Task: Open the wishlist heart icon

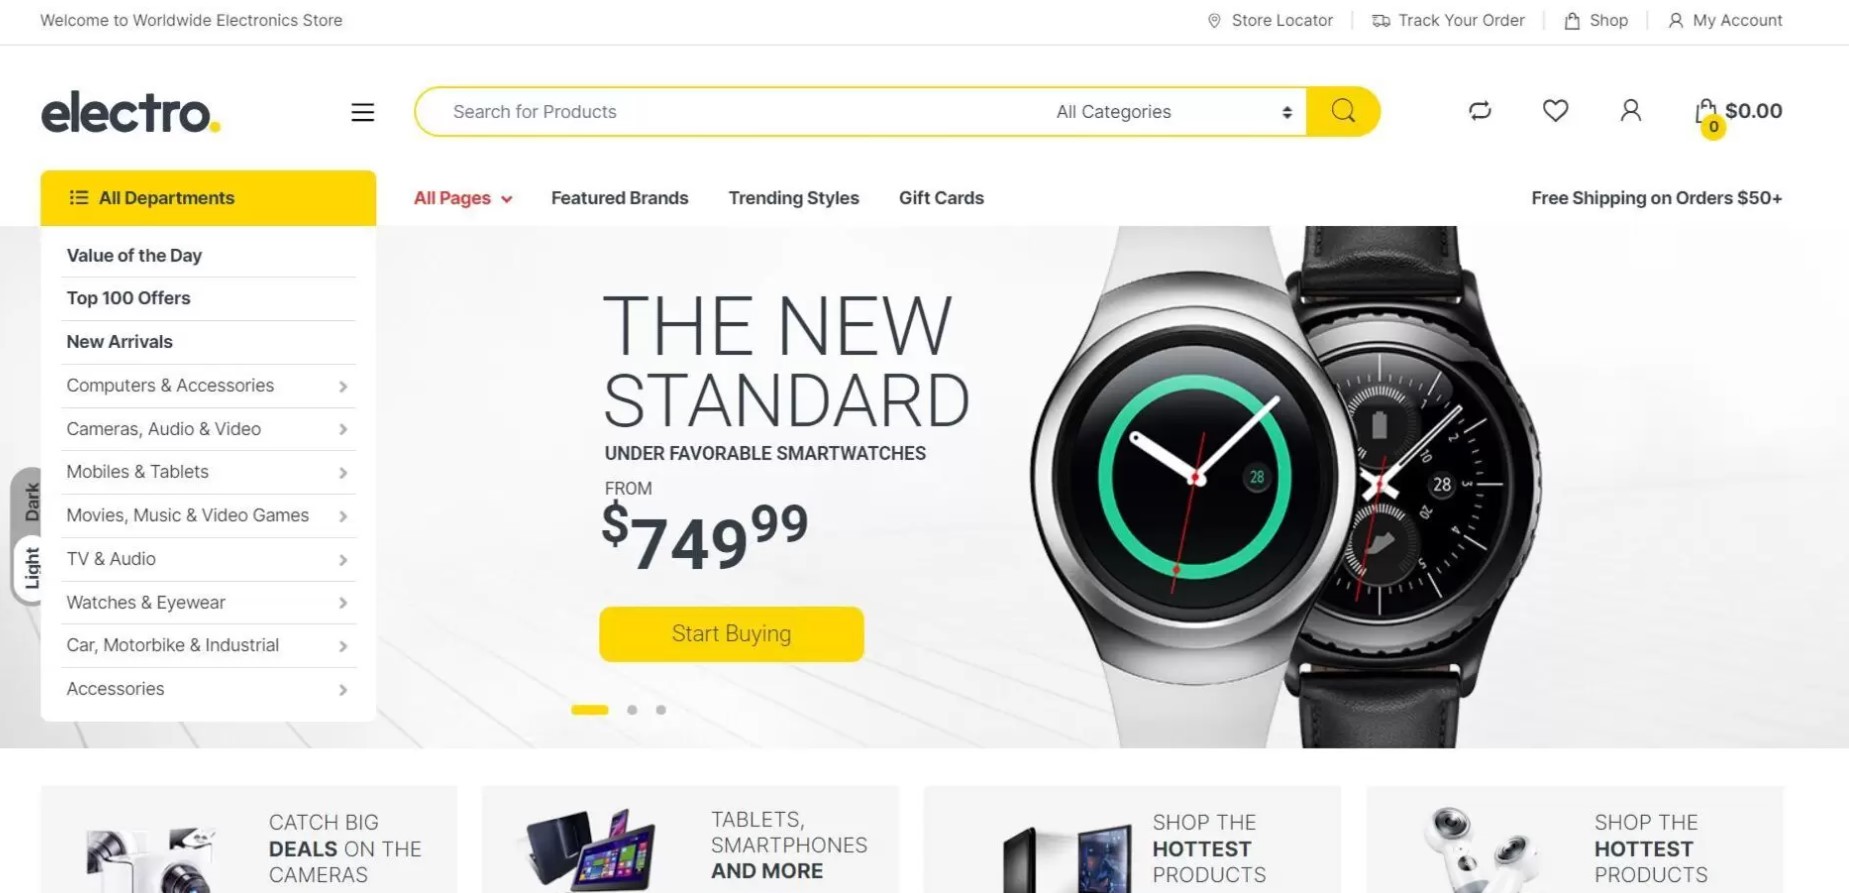Action: coord(1555,110)
